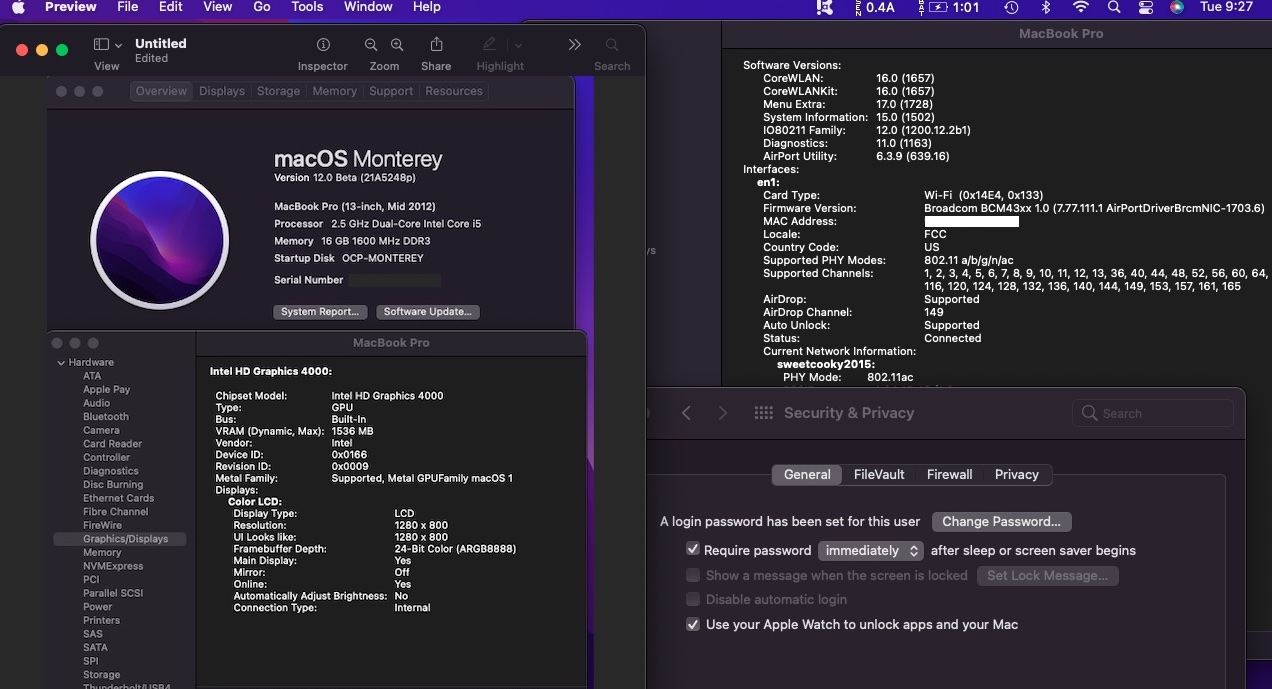
Task: Select the General tab in Security & Privacy
Action: click(x=807, y=474)
